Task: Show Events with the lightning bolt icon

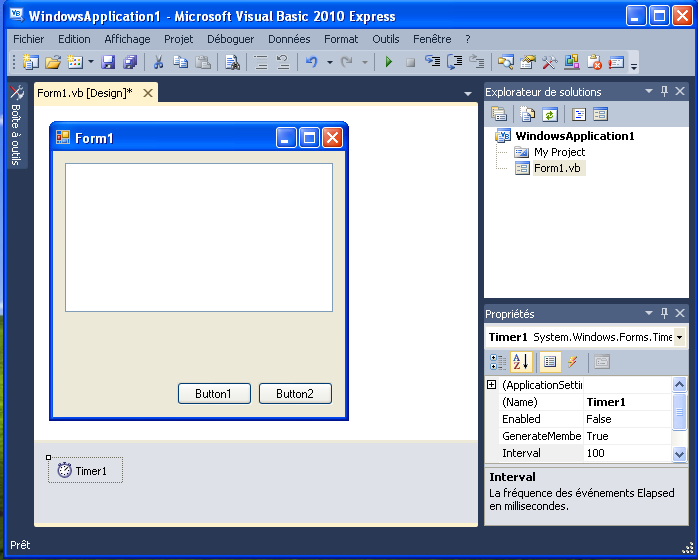Action: 573,362
